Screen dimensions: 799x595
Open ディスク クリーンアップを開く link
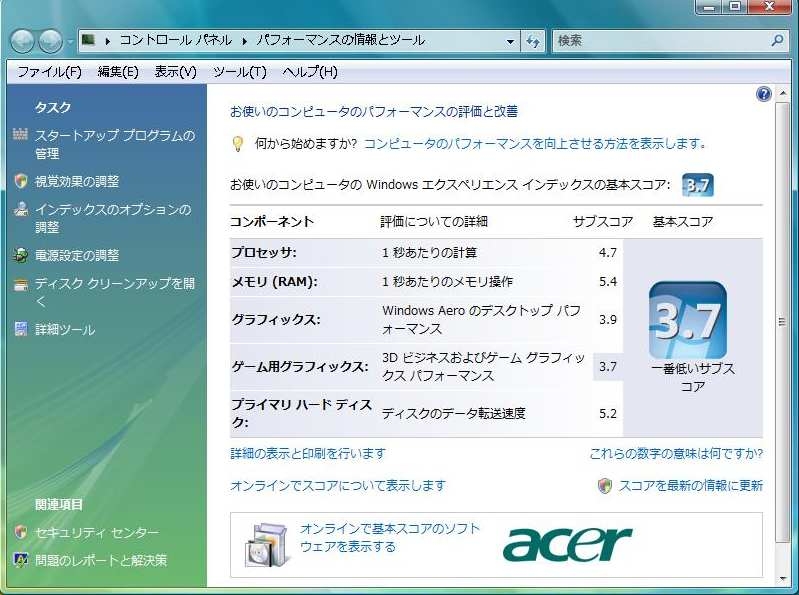click(115, 292)
